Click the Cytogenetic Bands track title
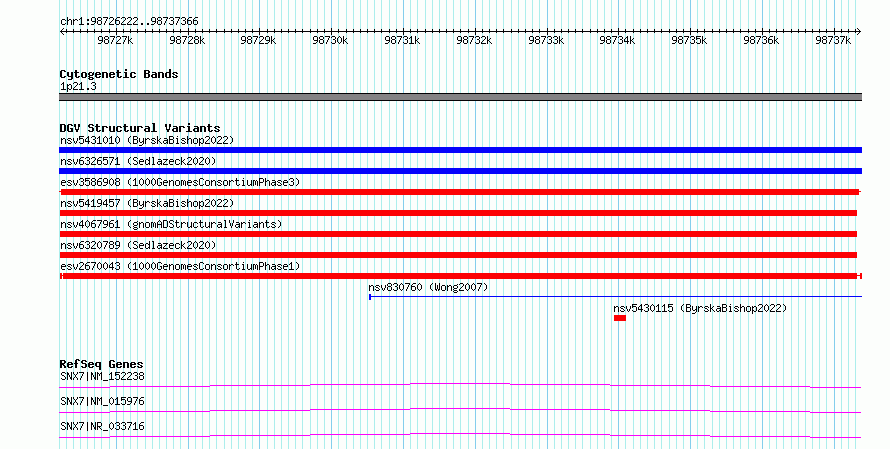The height and width of the screenshot is (449, 890). 119,74
